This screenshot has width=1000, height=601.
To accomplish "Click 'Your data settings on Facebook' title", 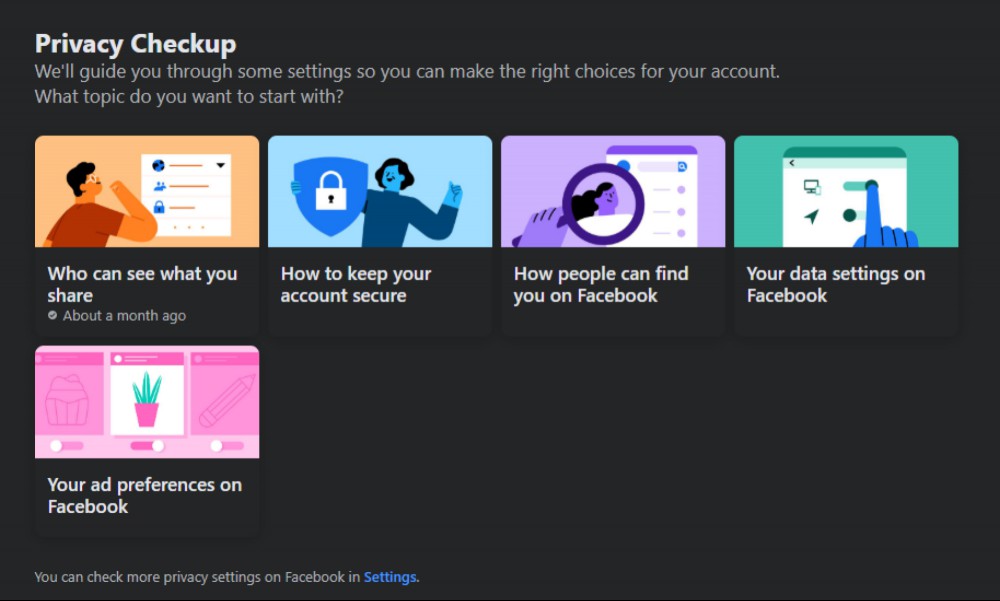I will click(x=835, y=285).
